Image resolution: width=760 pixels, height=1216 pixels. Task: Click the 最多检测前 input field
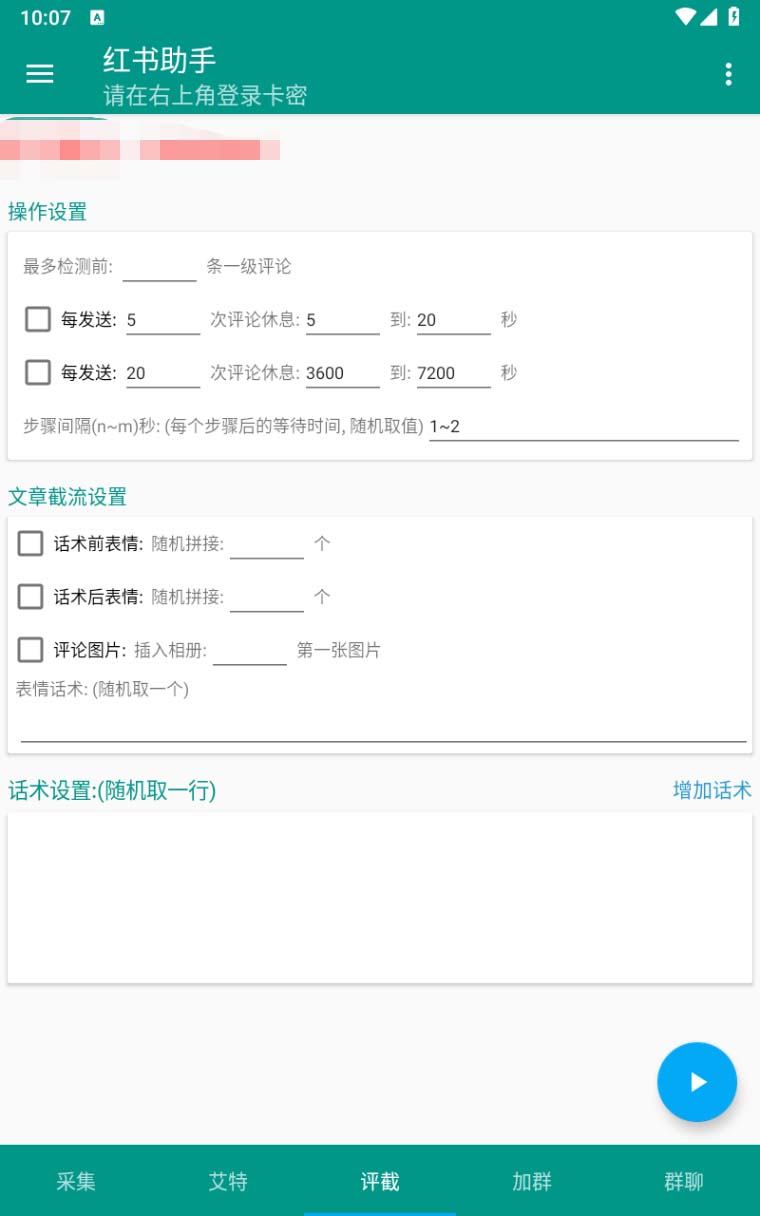click(160, 264)
